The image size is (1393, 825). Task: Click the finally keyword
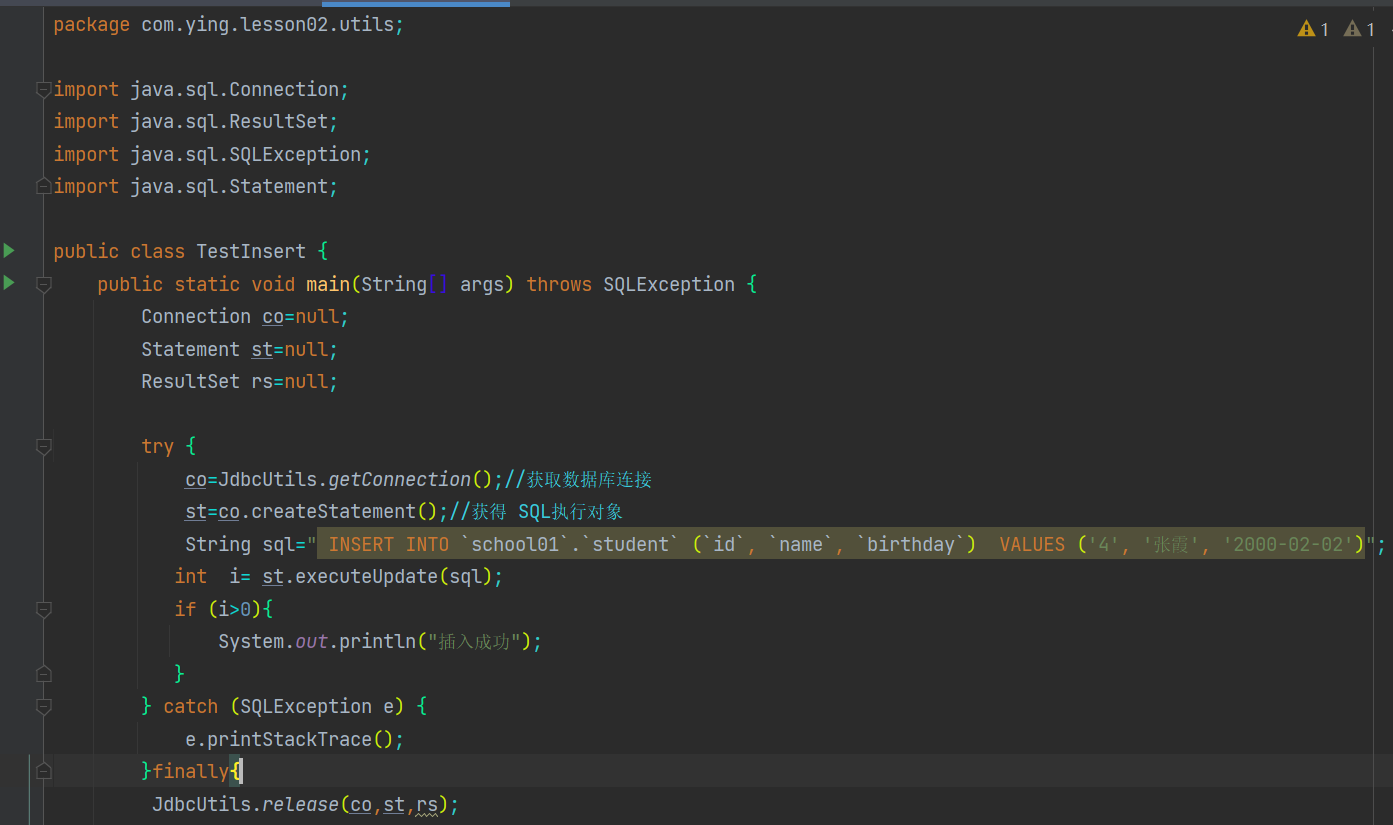190,771
